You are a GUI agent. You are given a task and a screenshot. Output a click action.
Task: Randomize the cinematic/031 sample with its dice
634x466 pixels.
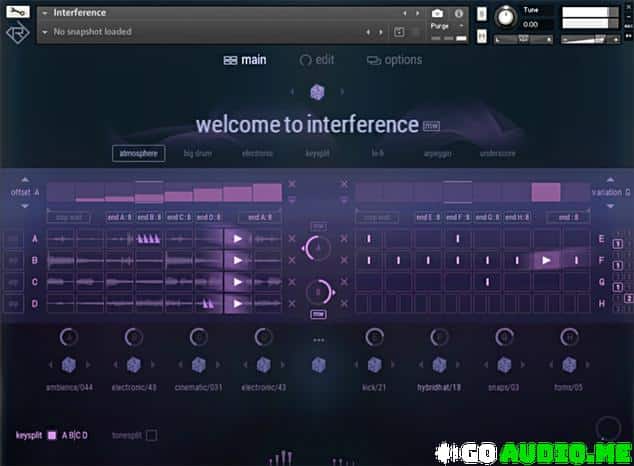[x=199, y=365]
